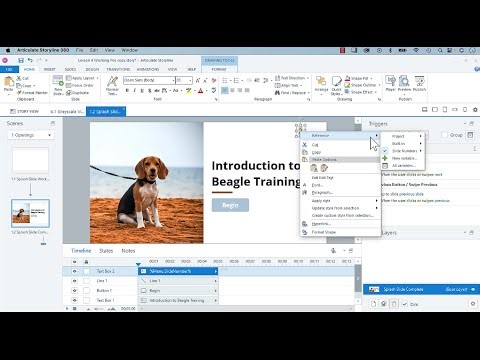Click the layer properties gear in the Layers panel
The width and height of the screenshot is (480, 360).
473,304
